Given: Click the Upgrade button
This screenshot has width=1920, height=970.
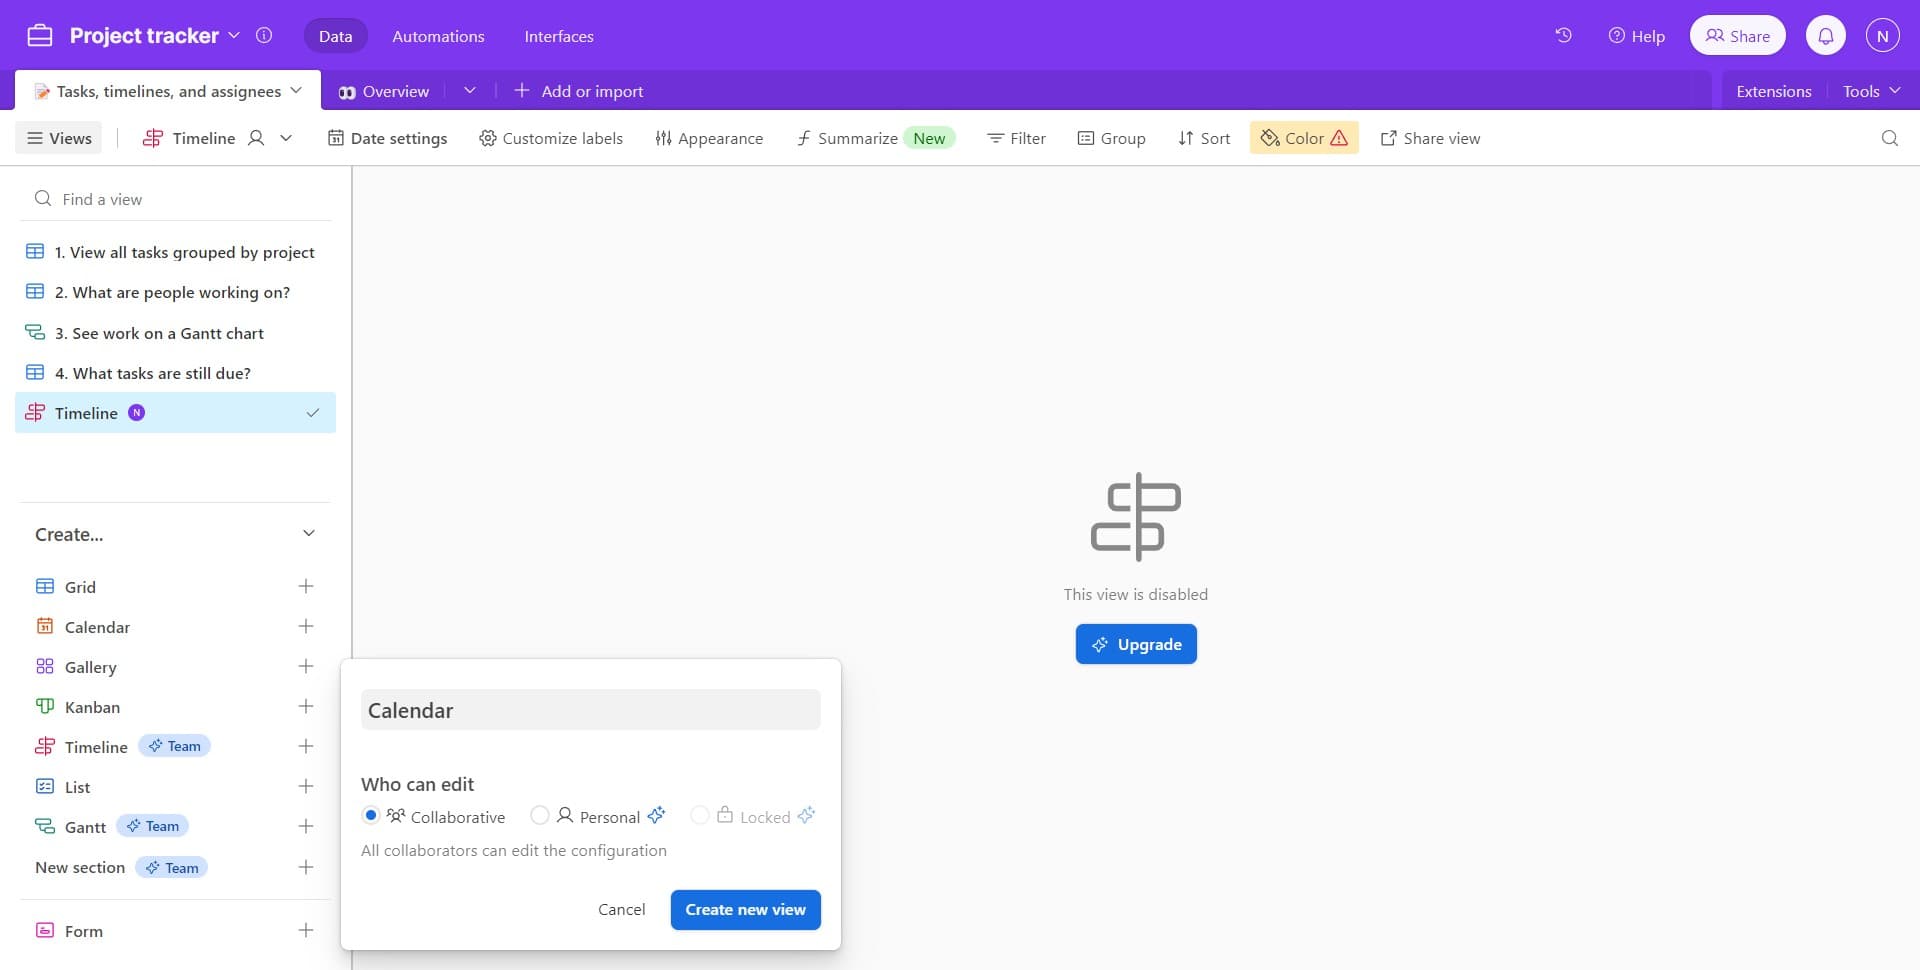Looking at the screenshot, I should 1136,643.
